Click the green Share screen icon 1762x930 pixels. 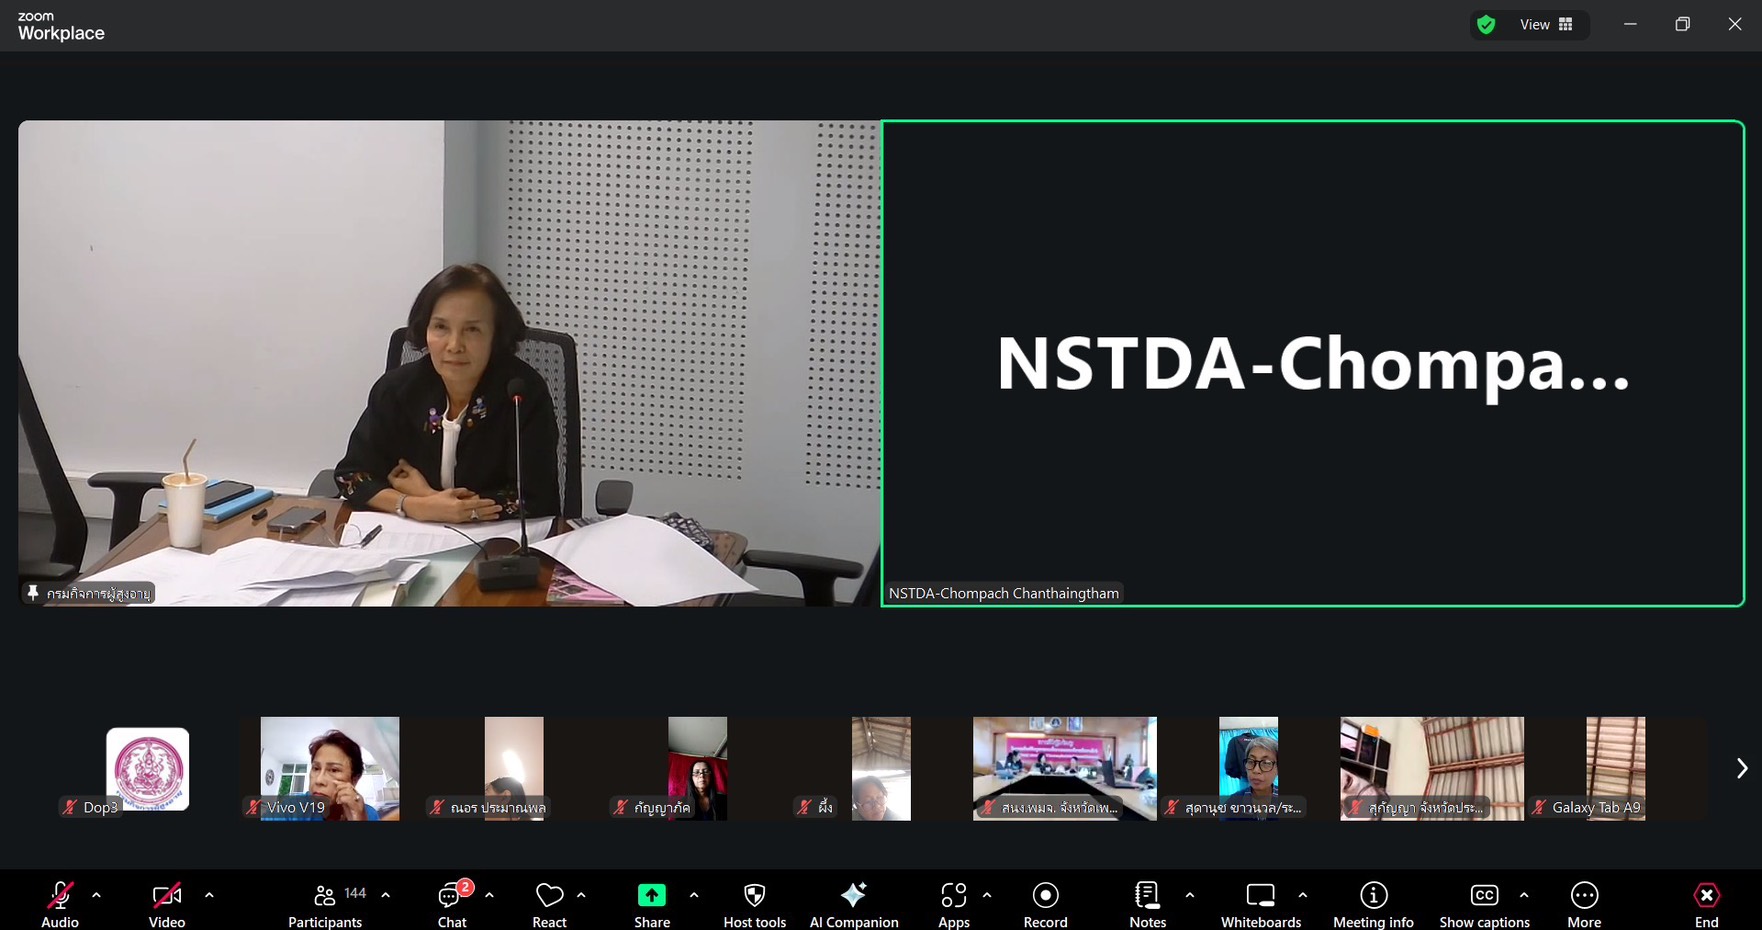652,896
